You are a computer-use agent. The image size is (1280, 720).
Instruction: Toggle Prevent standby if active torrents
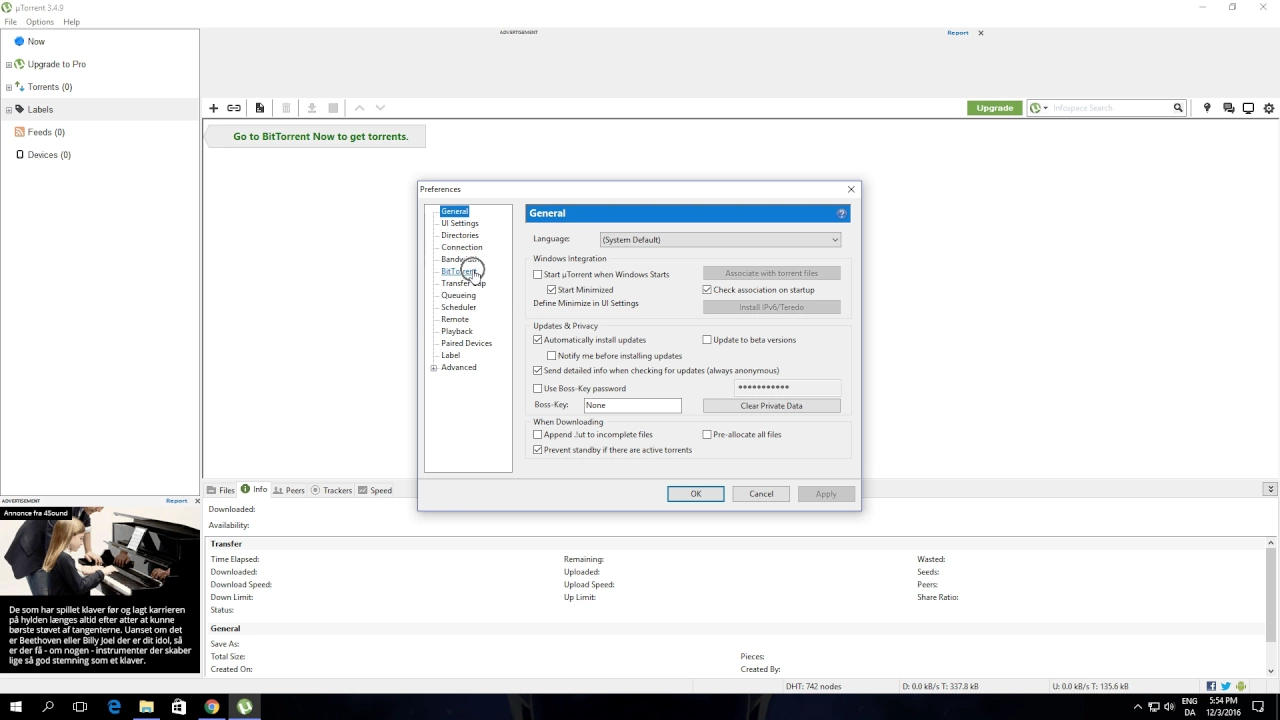(538, 450)
